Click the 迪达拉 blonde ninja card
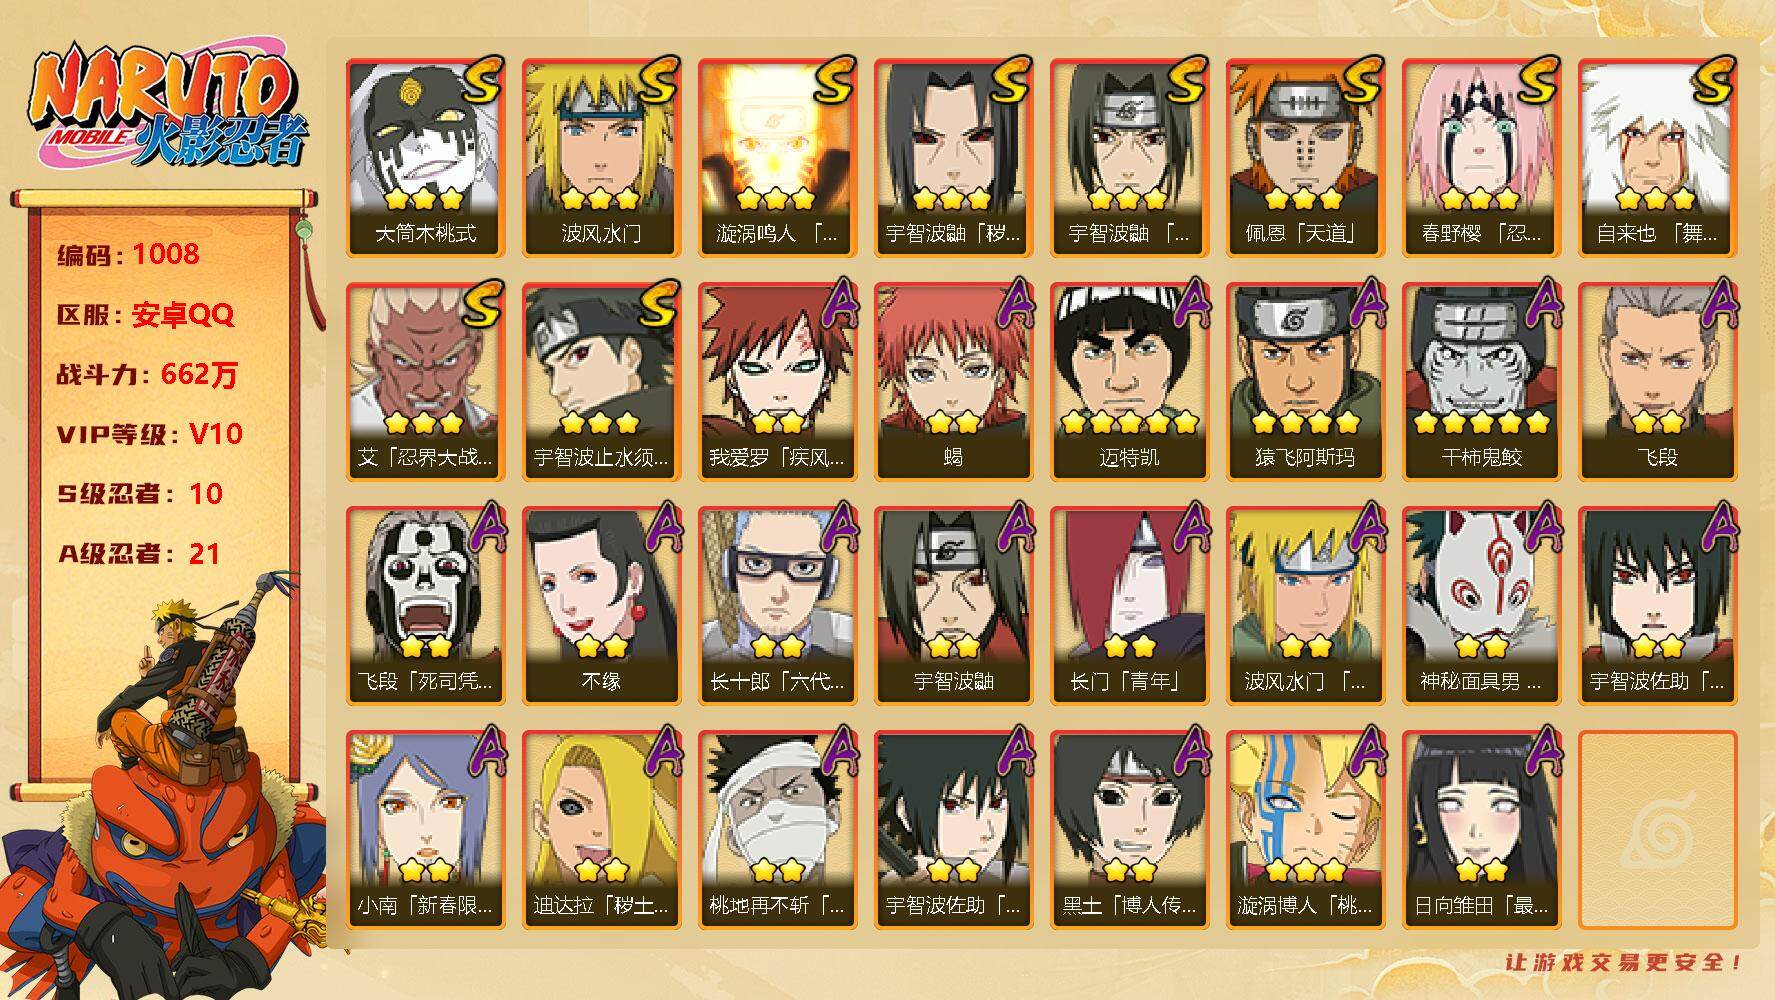This screenshot has height=1000, width=1775. 601,829
